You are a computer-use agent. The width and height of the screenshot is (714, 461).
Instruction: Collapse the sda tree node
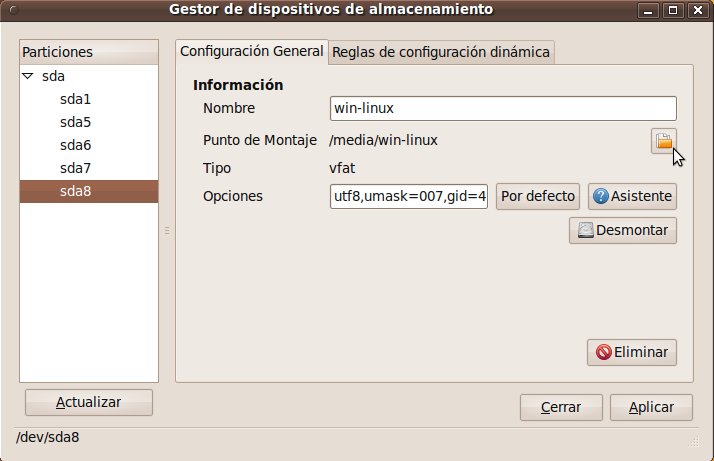click(x=28, y=76)
